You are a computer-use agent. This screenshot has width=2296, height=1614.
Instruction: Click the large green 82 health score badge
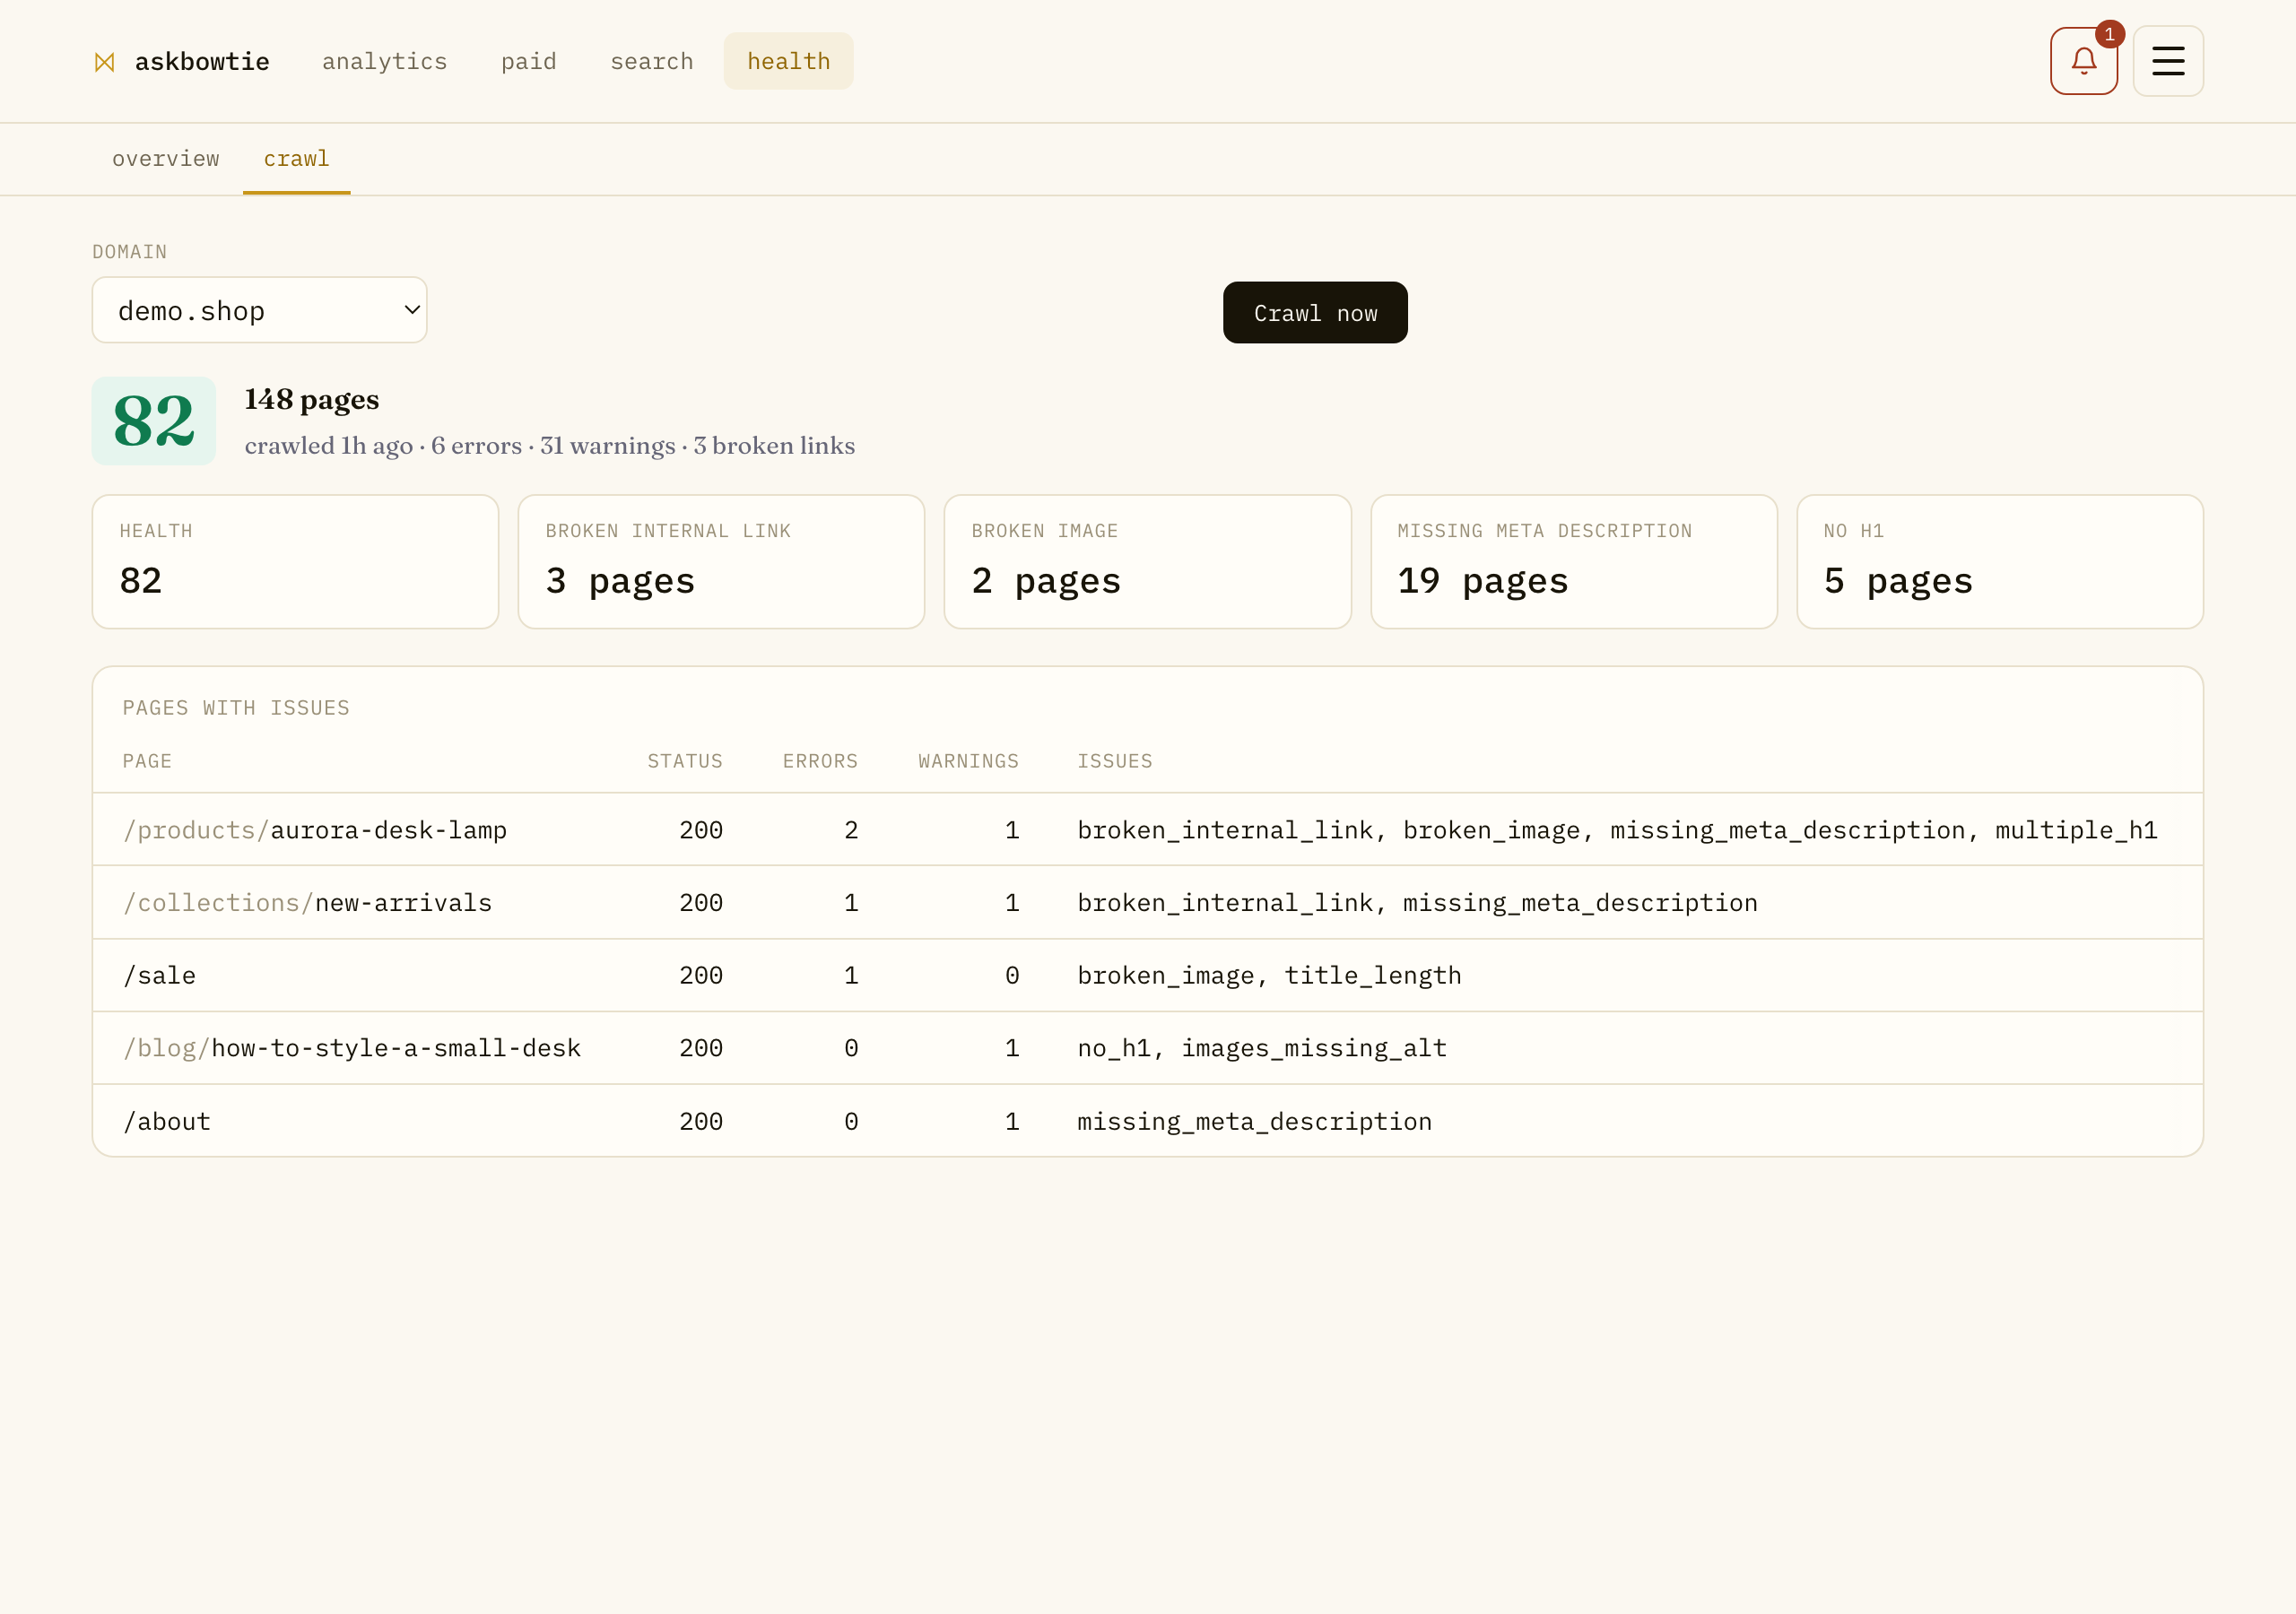pos(153,421)
